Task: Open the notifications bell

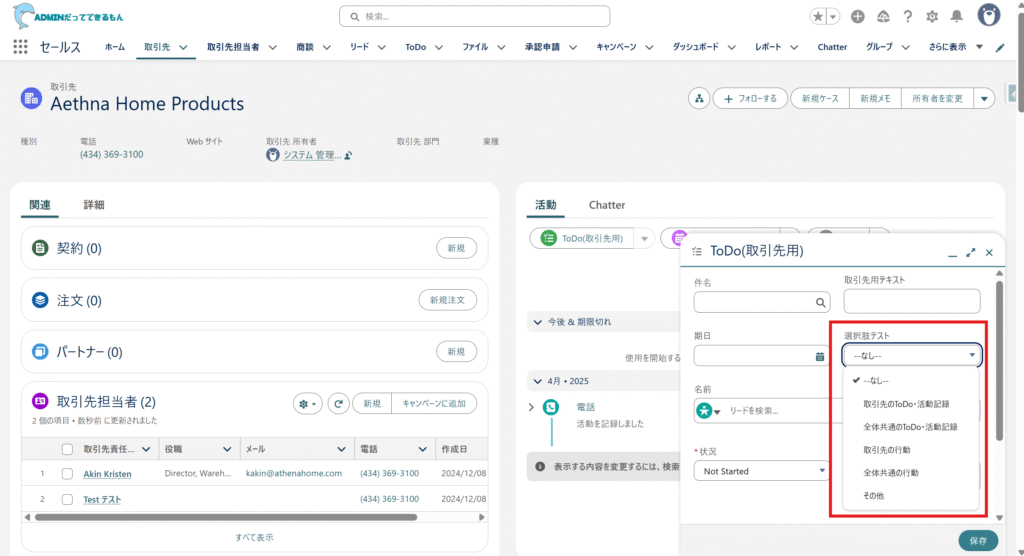Action: pos(957,17)
